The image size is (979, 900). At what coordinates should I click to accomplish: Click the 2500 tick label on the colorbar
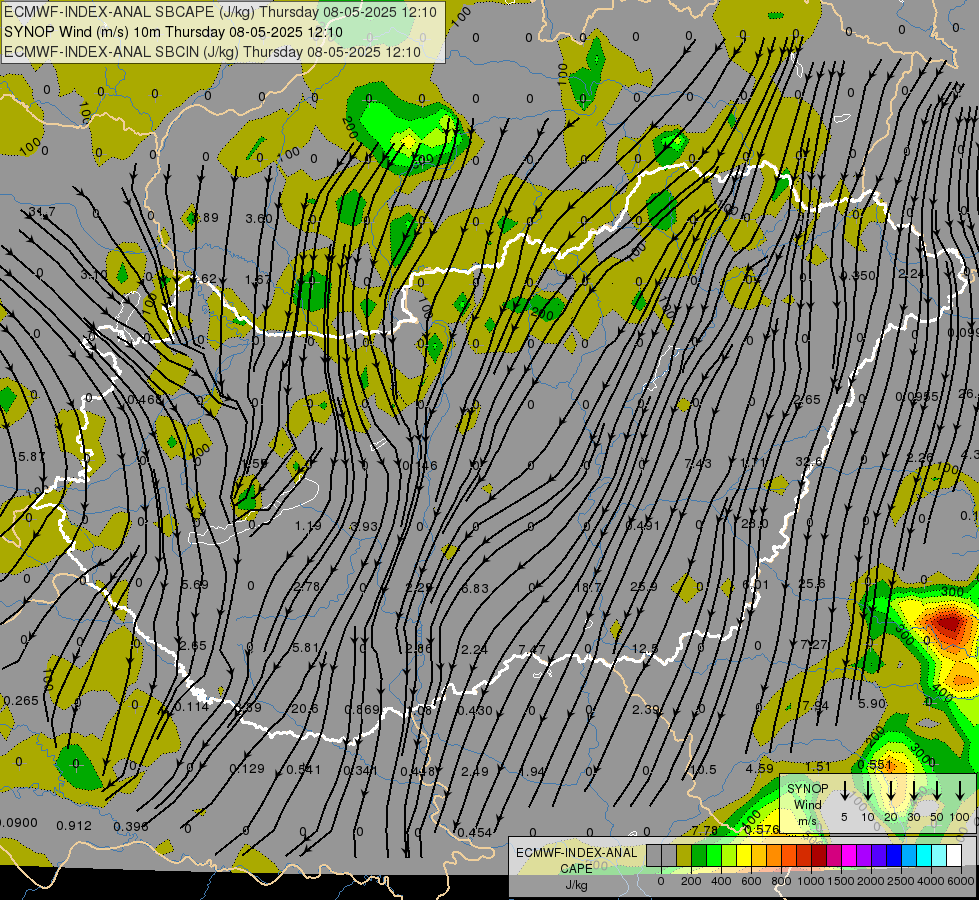coord(902,881)
